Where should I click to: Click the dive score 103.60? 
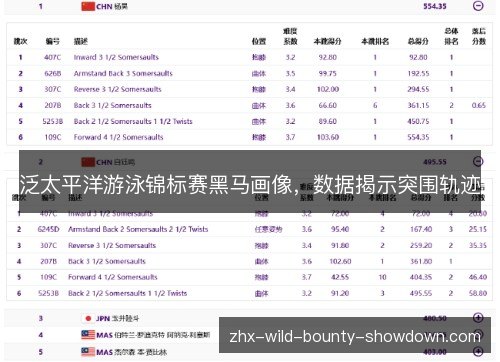[x=328, y=137]
